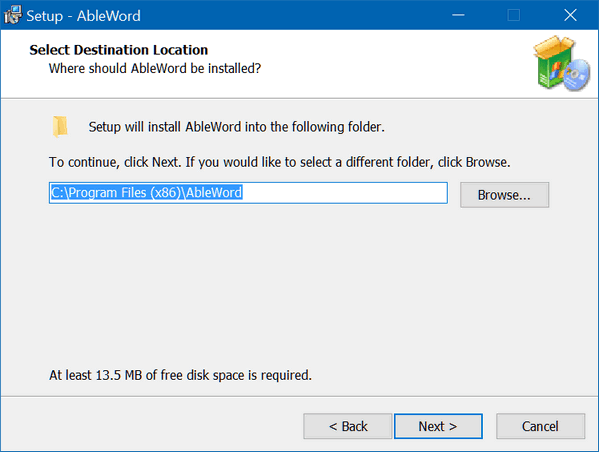Click 'Where should AbleWord be installed?' subtitle
Viewport: 599px width, 452px height.
pyautogui.click(x=155, y=68)
